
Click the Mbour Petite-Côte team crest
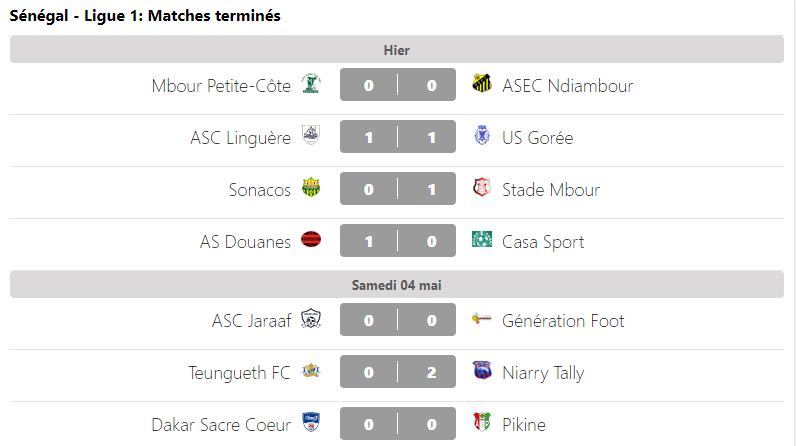[311, 85]
